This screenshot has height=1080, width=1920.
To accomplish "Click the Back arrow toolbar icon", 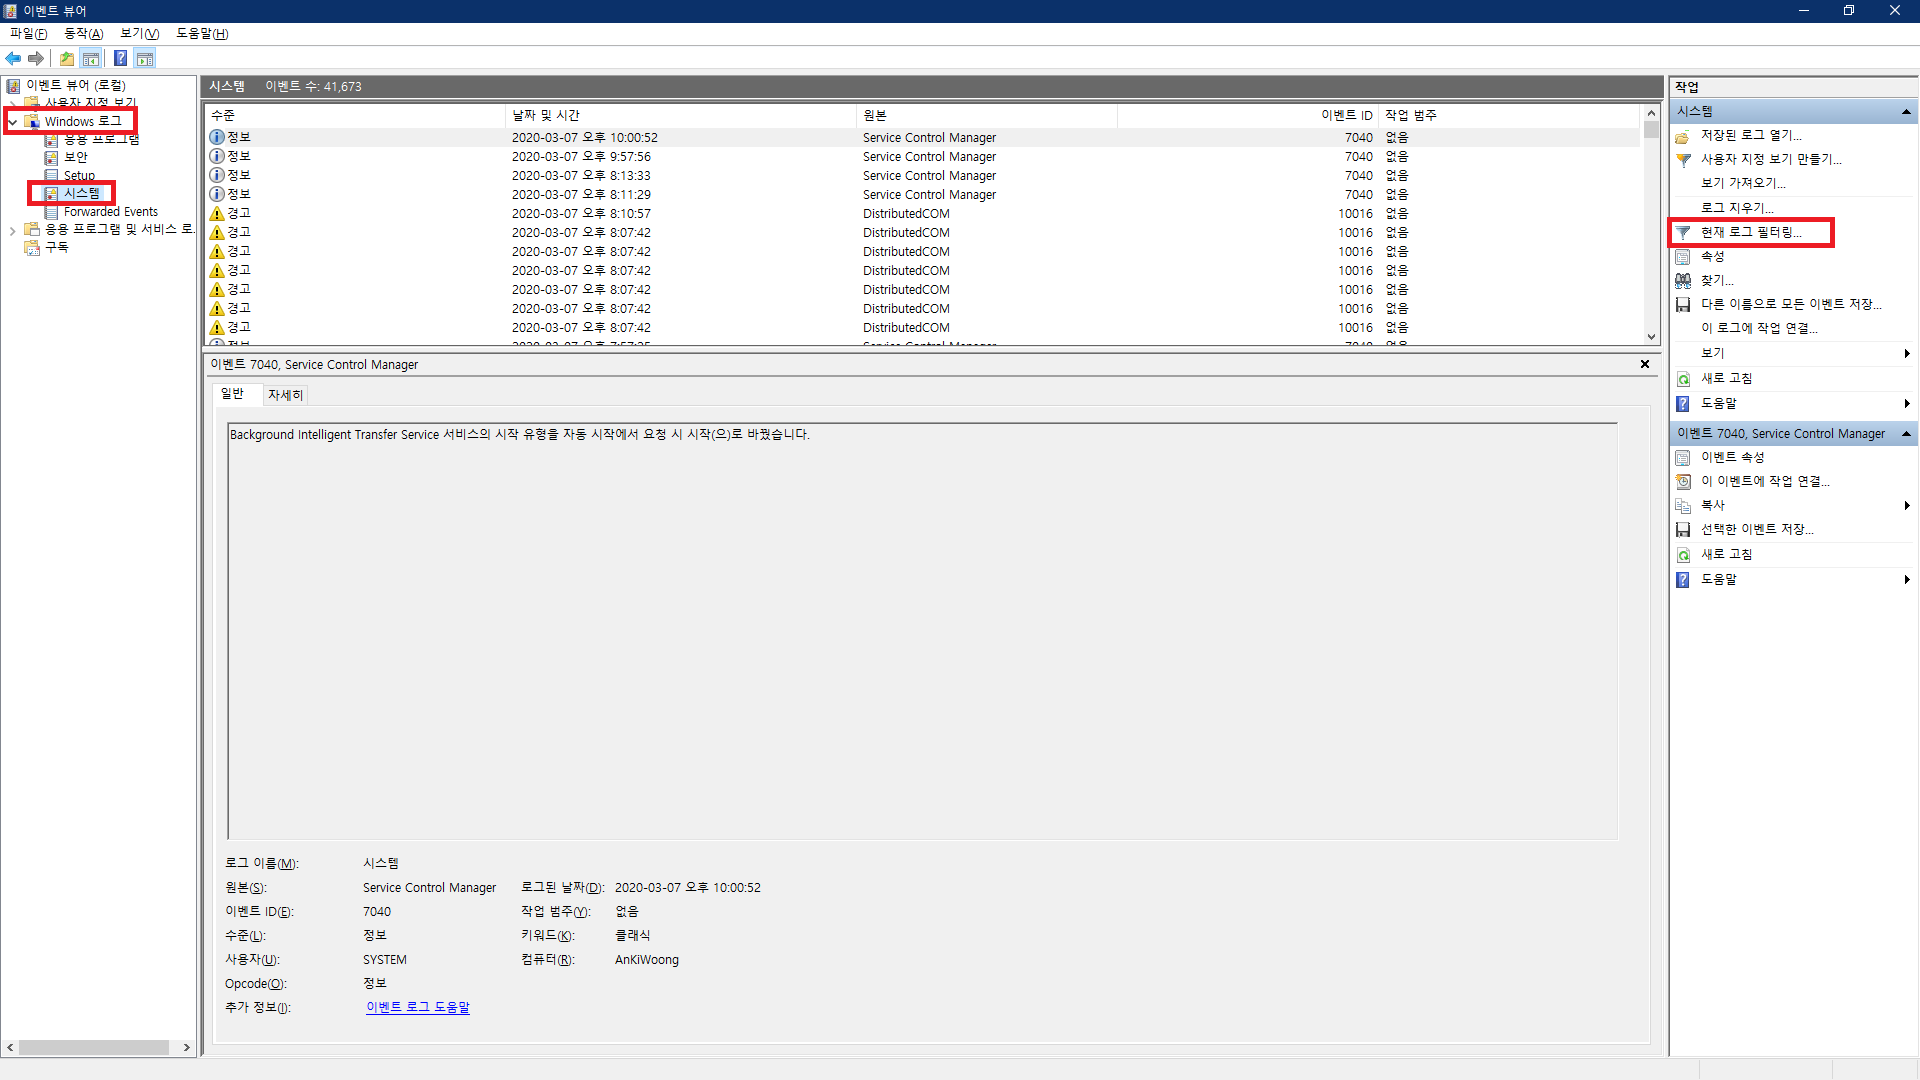I will pyautogui.click(x=13, y=58).
